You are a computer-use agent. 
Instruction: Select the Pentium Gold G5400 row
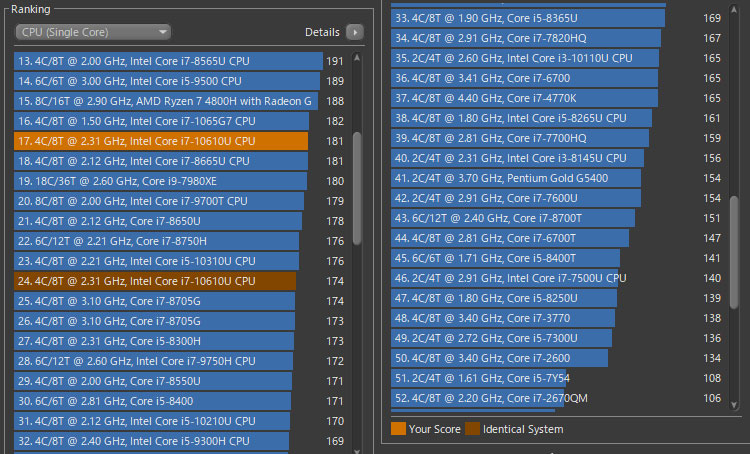point(515,178)
